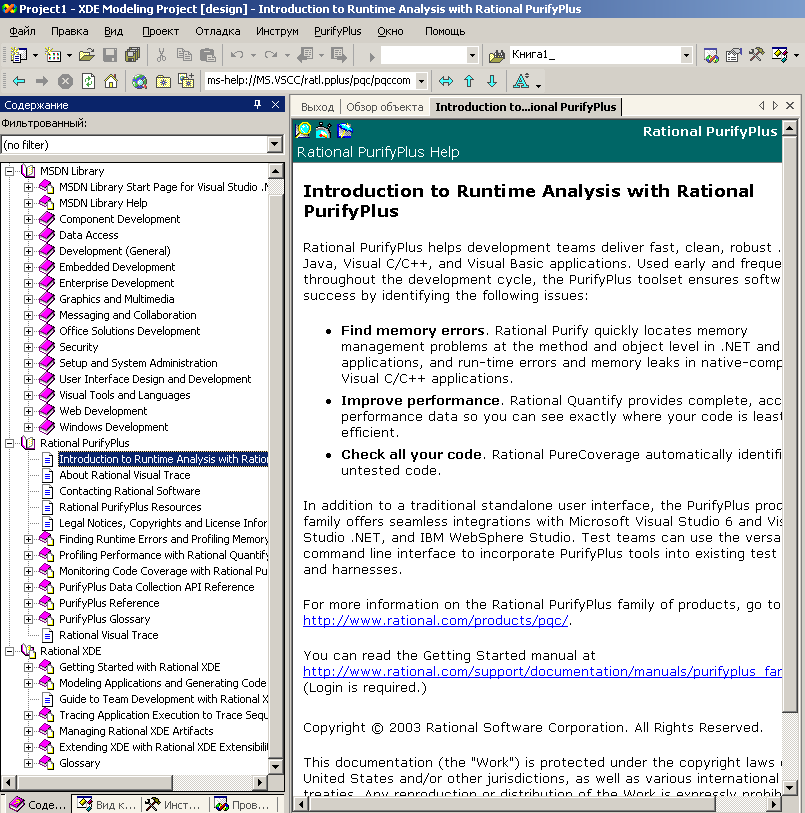Select Contacting Rational Software topic
The image size is (805, 813).
(x=130, y=491)
